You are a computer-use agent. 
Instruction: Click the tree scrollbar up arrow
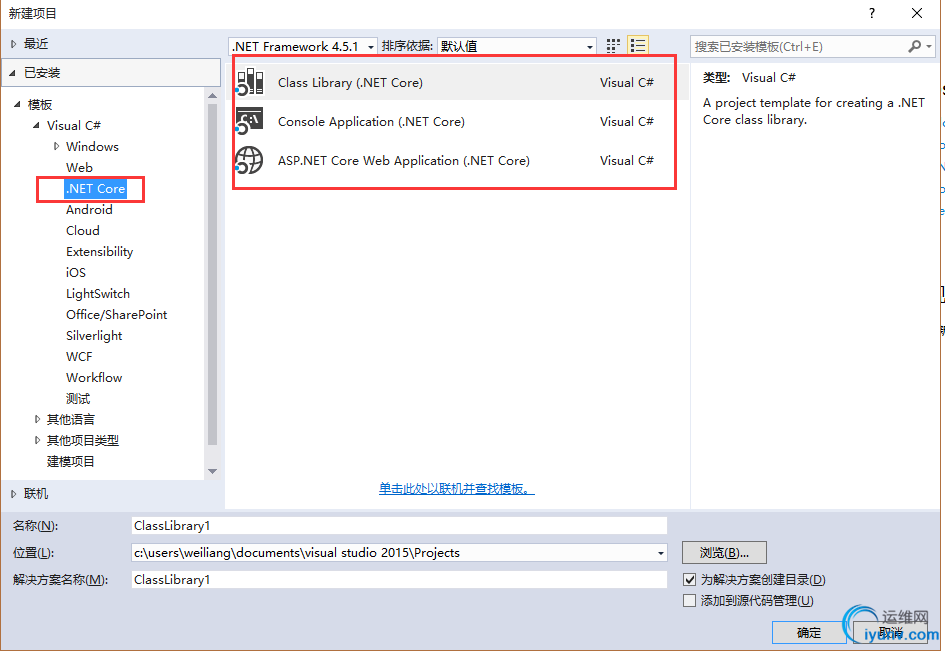coord(212,95)
